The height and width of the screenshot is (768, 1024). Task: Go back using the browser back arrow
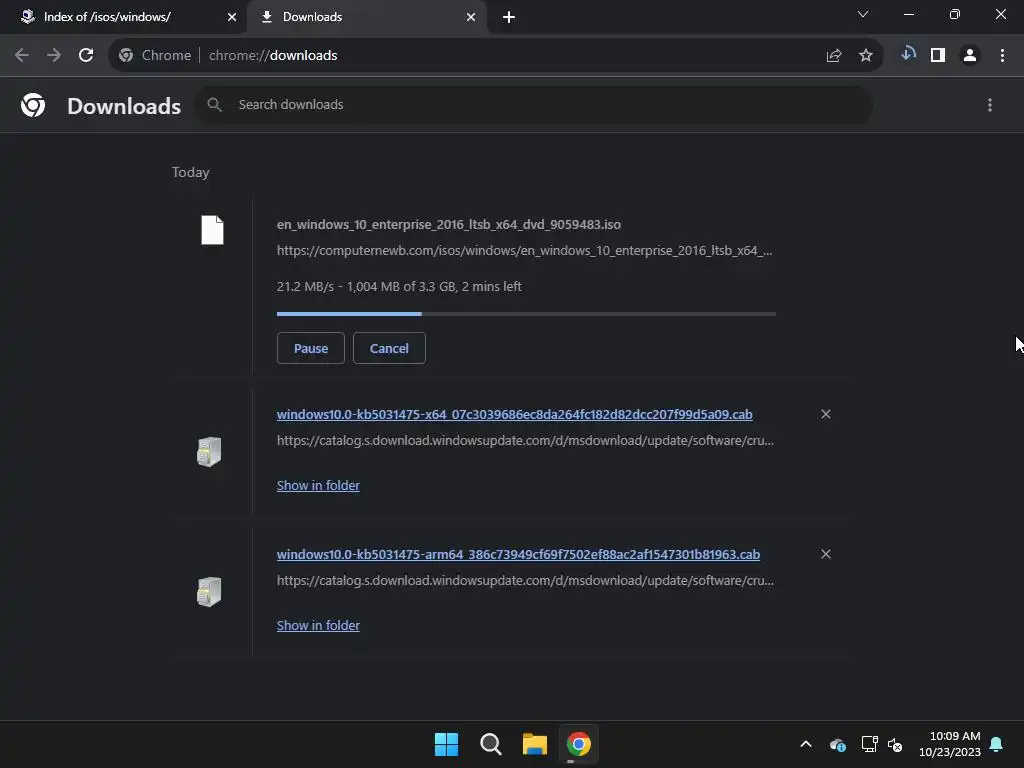point(22,56)
